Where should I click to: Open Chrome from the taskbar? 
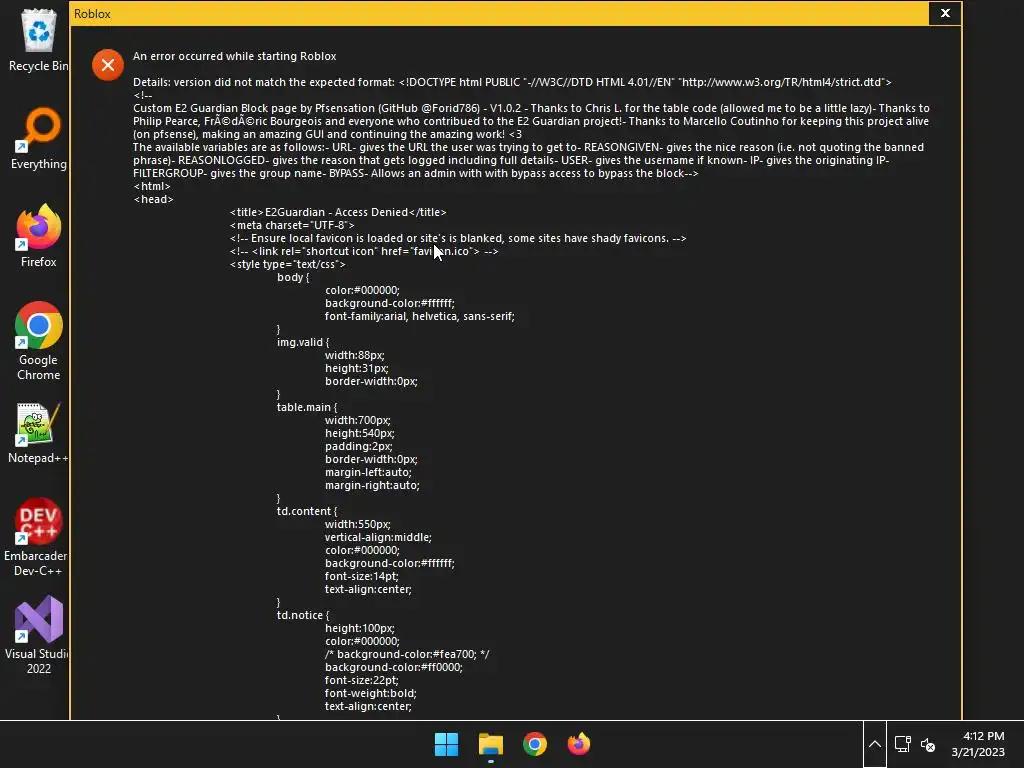(535, 744)
